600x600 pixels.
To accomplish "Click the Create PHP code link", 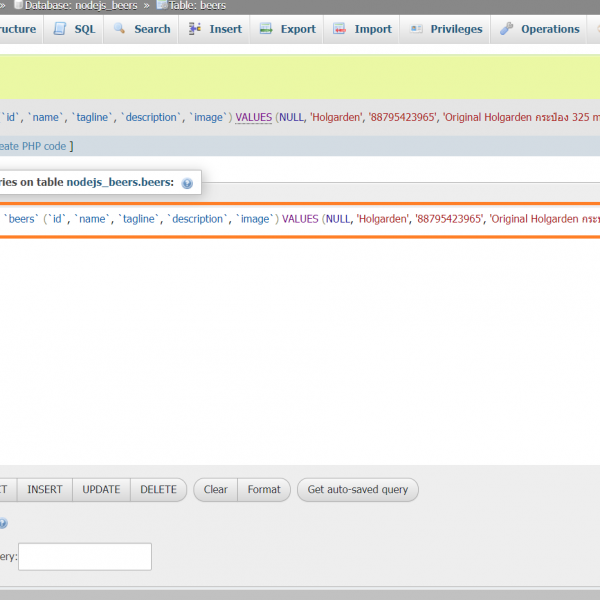I will [x=34, y=146].
